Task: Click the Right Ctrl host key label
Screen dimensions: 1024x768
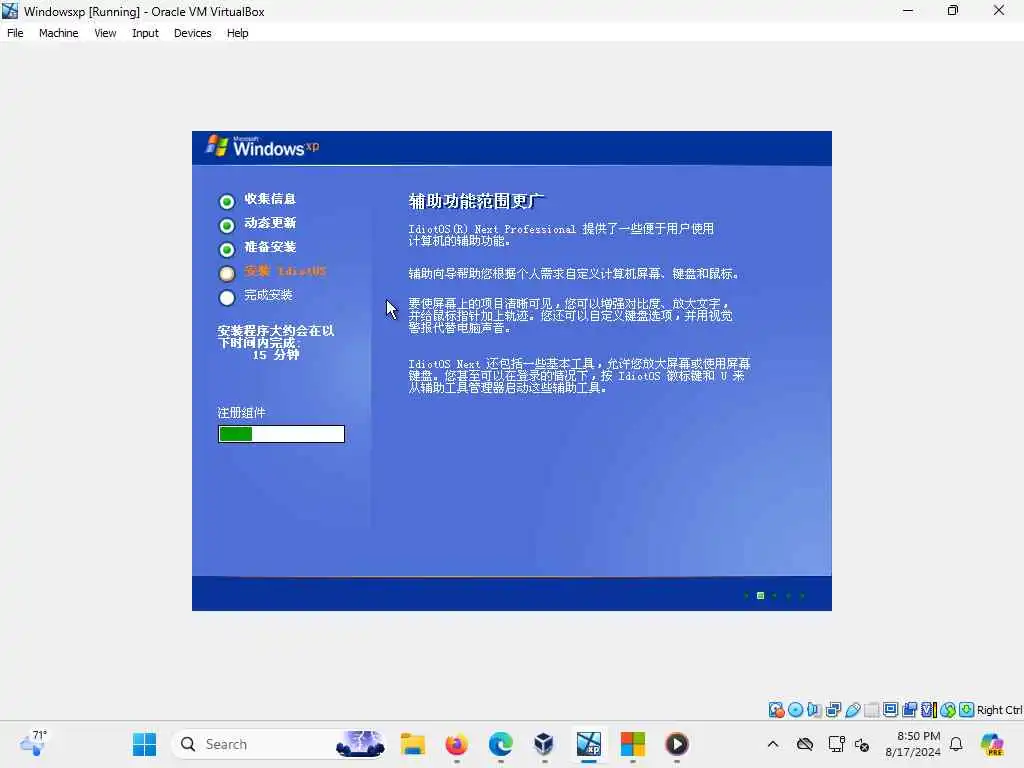Action: coord(999,710)
